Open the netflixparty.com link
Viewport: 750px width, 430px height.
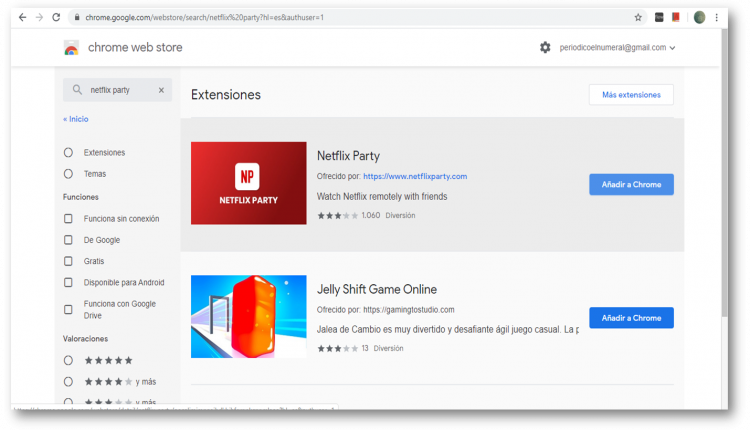click(x=407, y=176)
